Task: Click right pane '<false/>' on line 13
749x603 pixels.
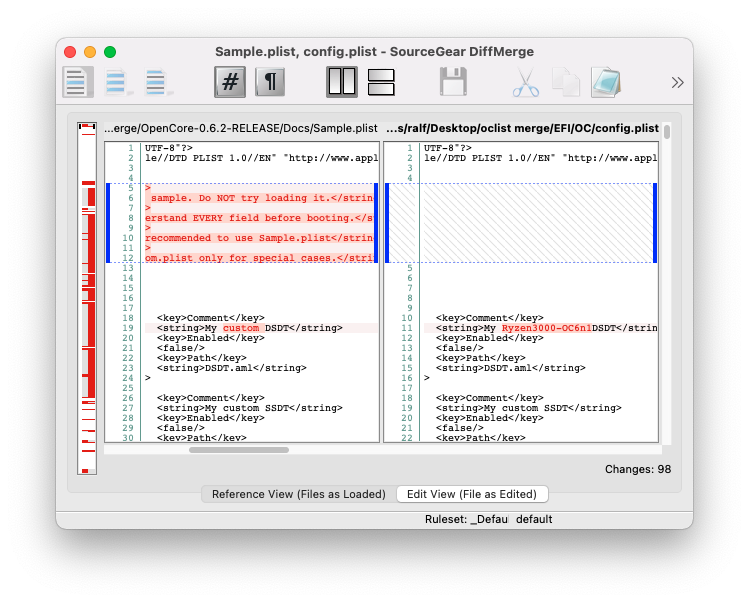Action: [460, 348]
